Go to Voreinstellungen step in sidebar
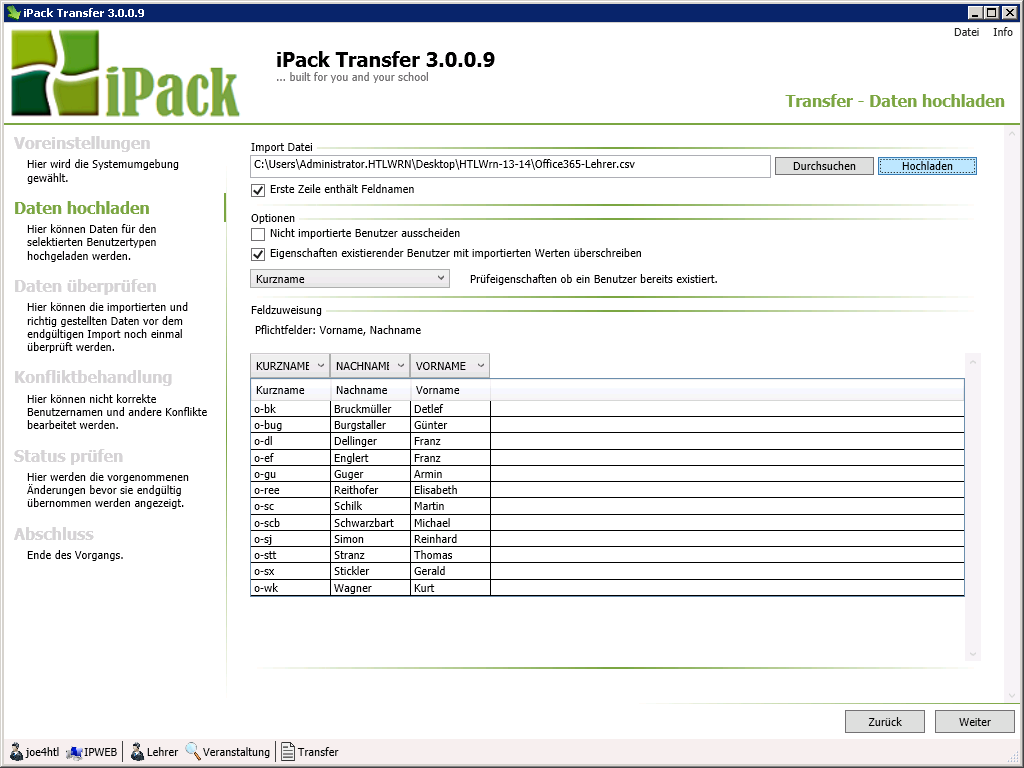This screenshot has height=768, width=1024. coord(82,143)
